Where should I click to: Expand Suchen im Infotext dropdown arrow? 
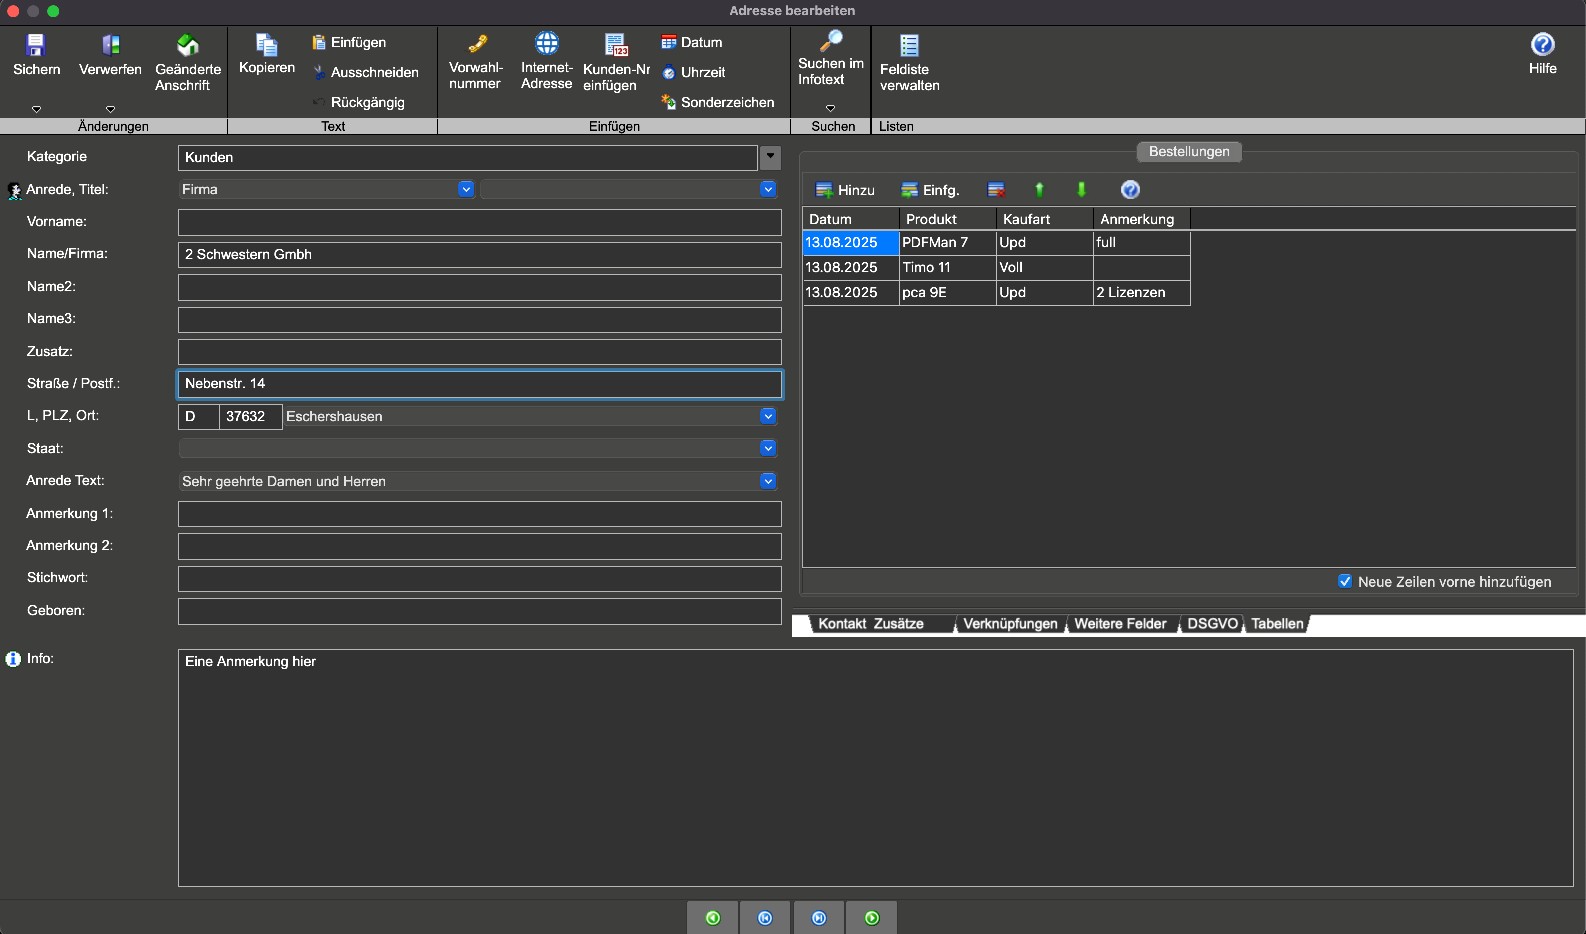coord(830,107)
